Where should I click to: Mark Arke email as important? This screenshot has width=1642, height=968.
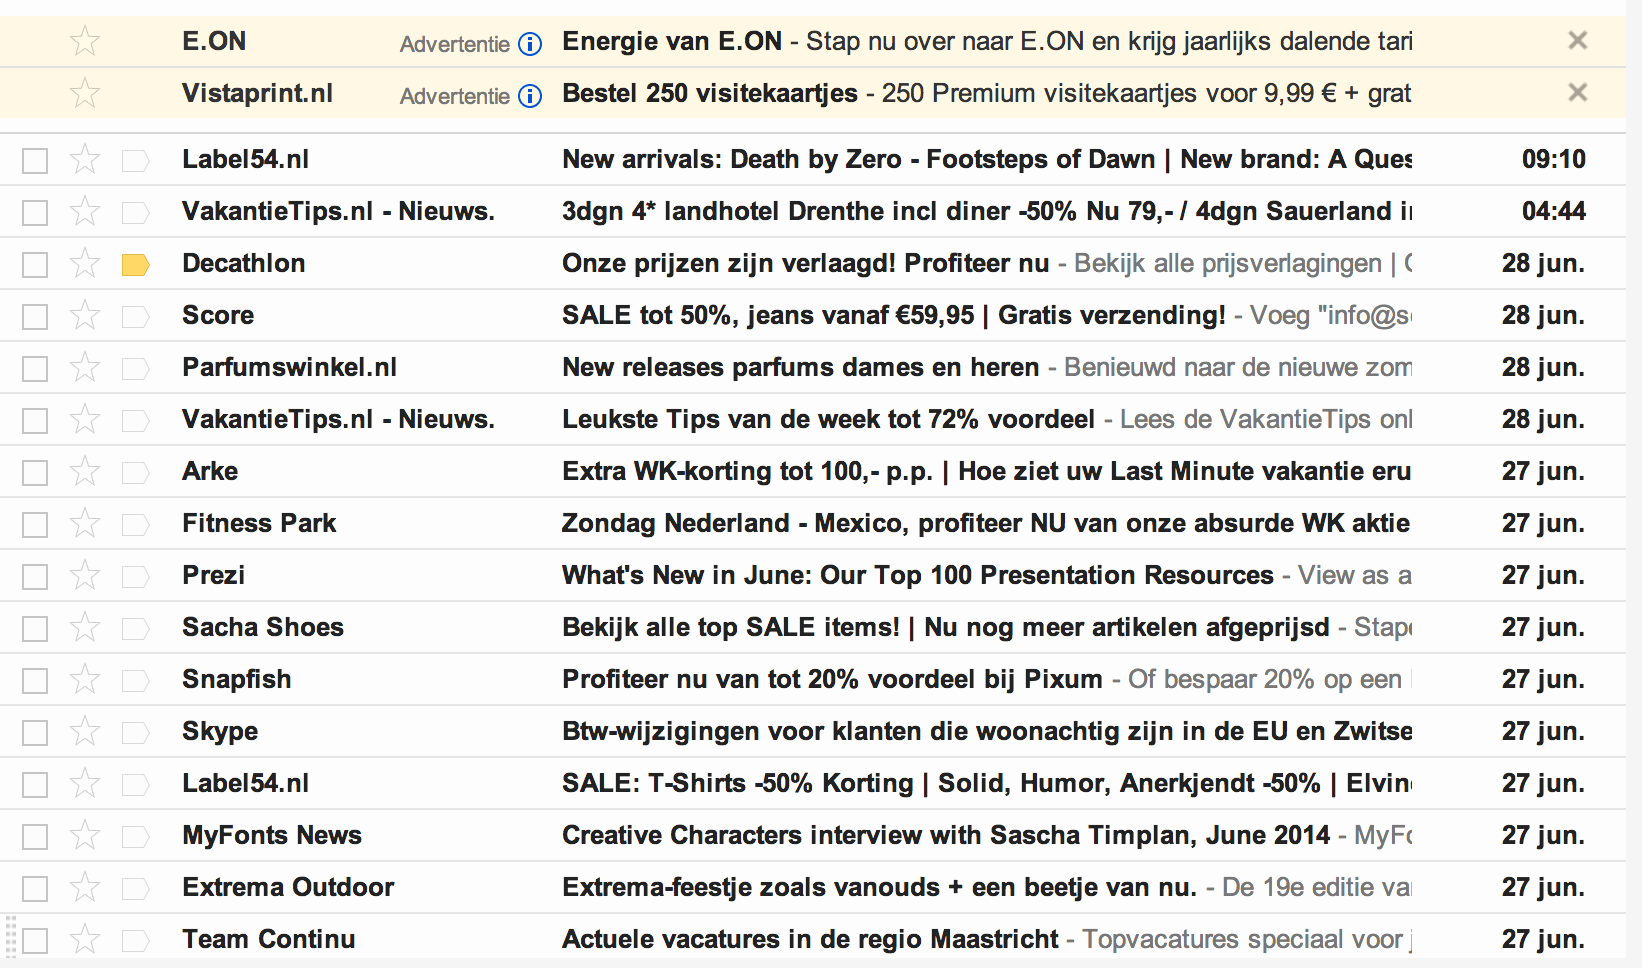(135, 473)
